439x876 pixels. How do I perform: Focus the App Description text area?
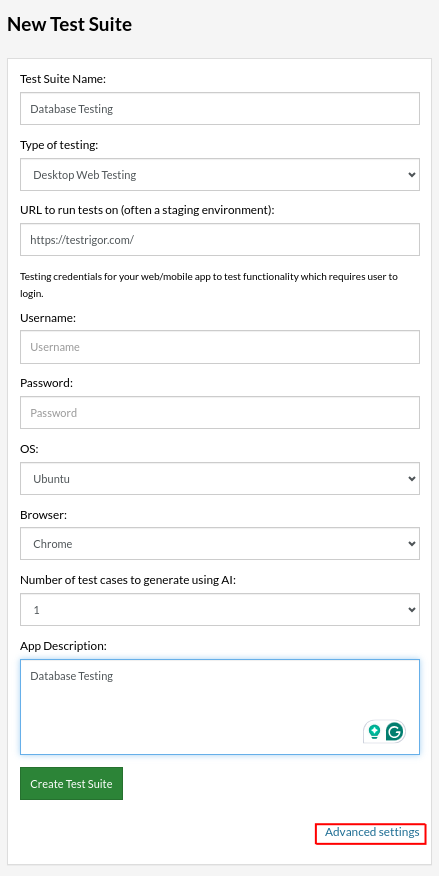point(220,707)
